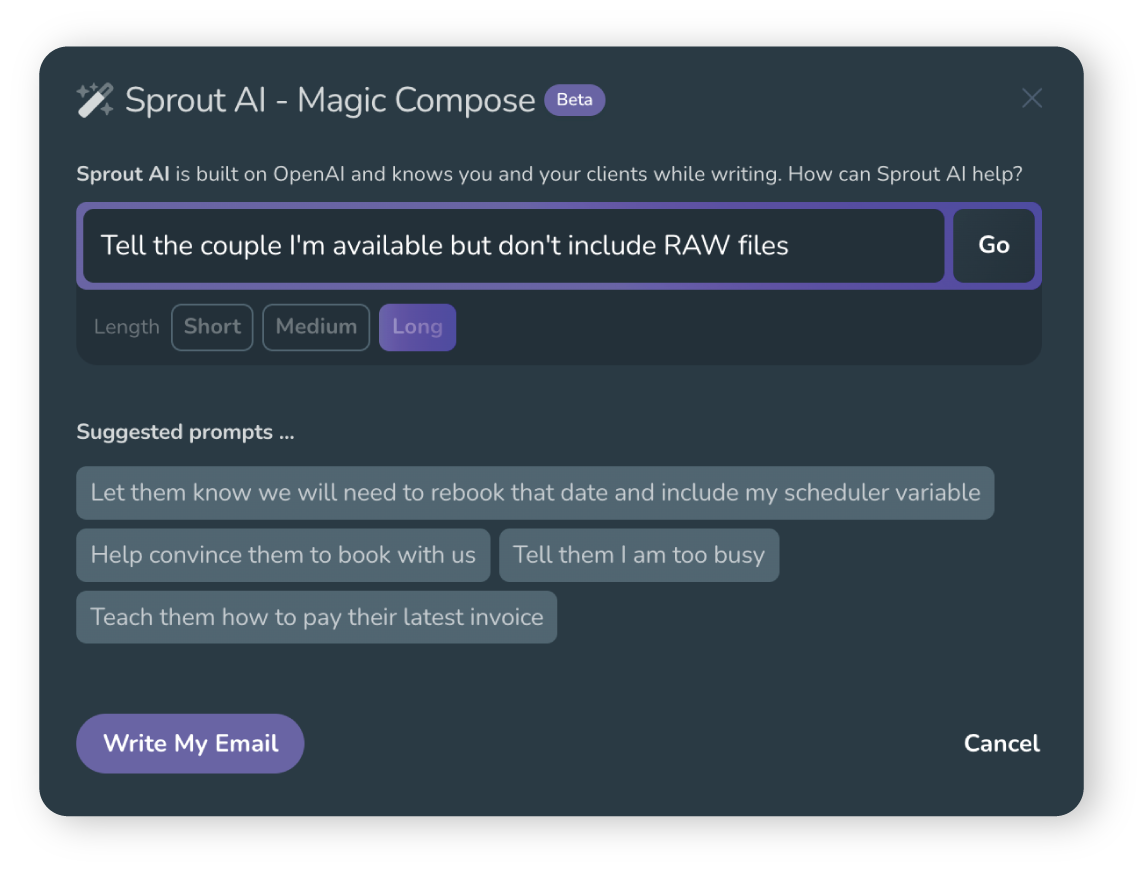Screen dimensions: 1147x873
Task: Click the "Suggested prompts ..." heading
Action: click(x=185, y=432)
